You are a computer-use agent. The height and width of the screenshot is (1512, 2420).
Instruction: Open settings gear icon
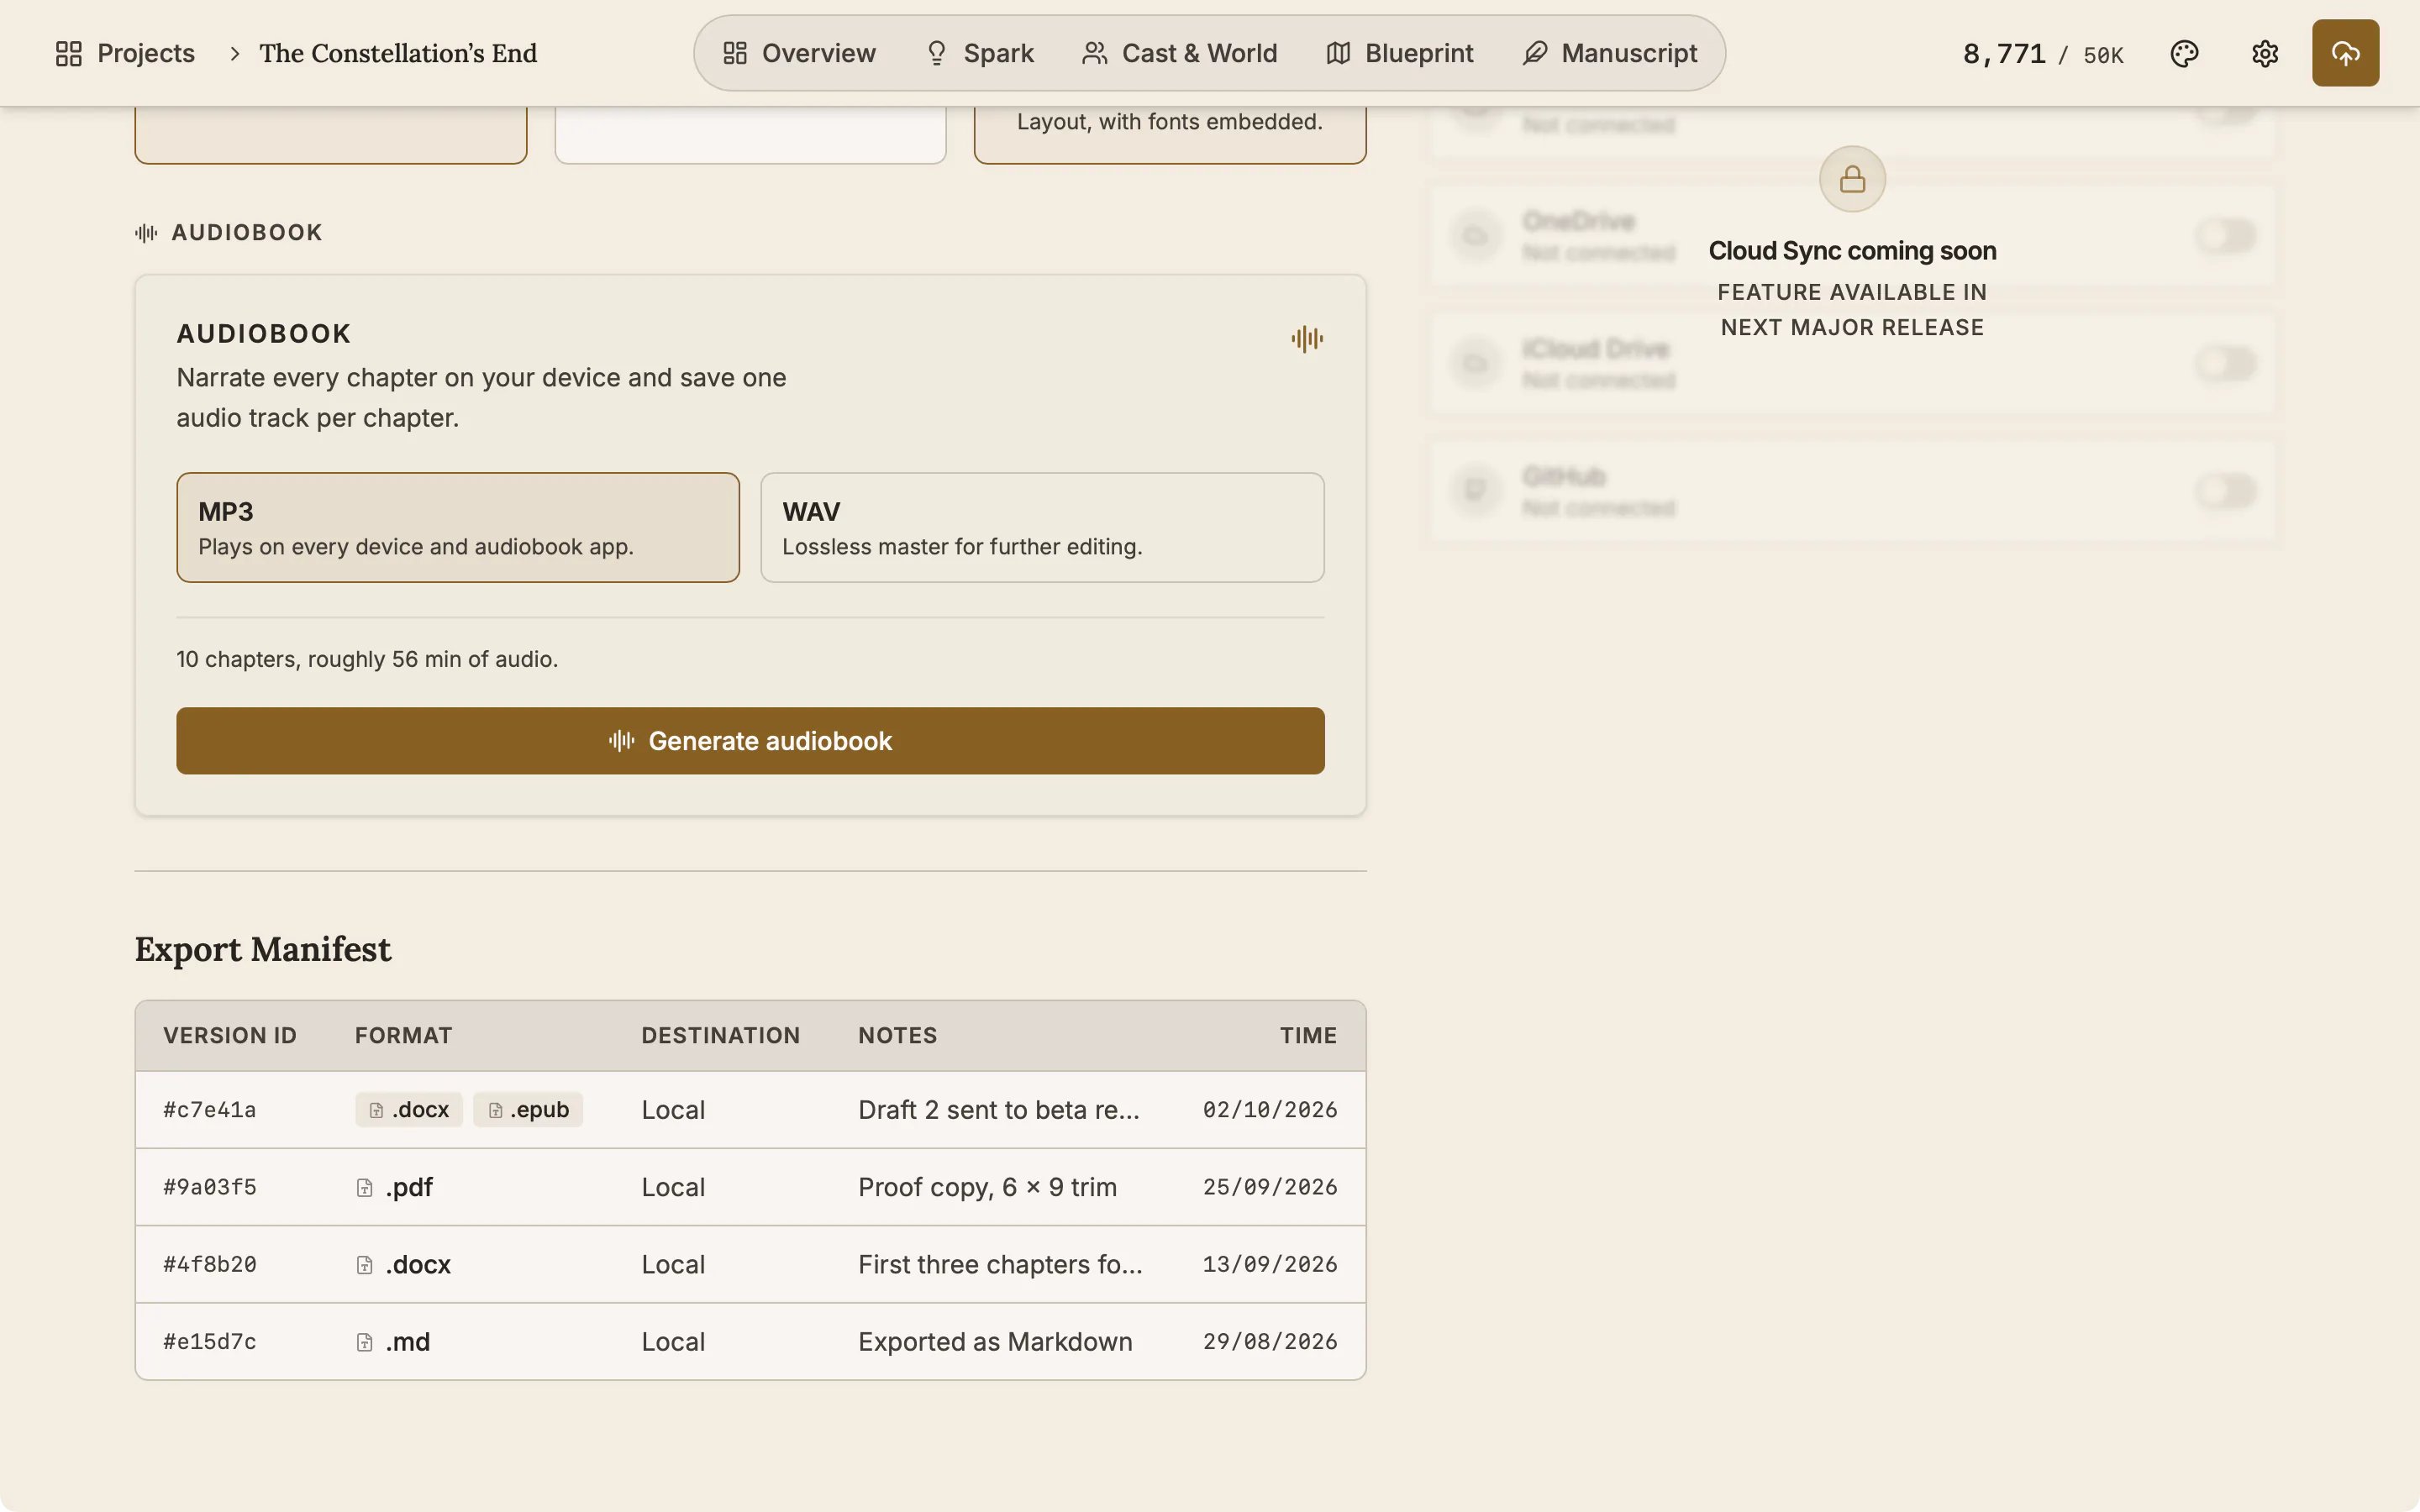click(2265, 53)
